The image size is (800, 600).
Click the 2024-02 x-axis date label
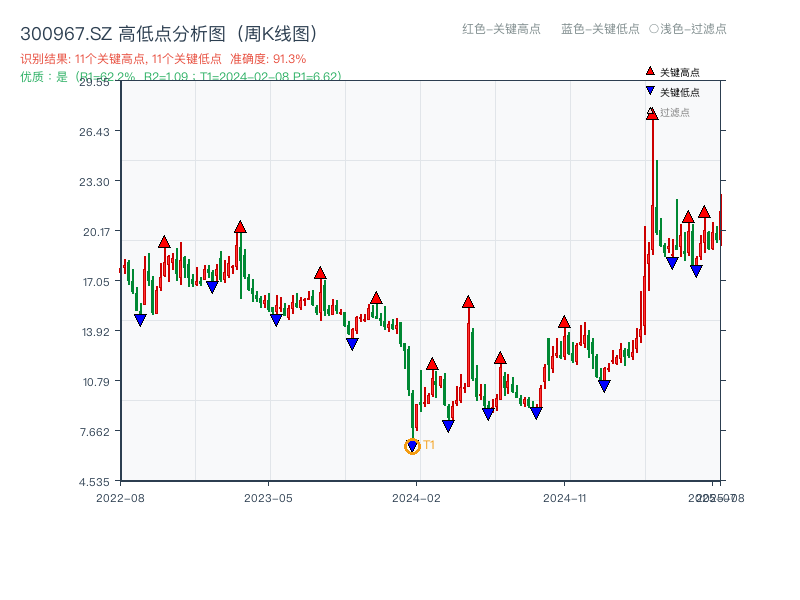[x=416, y=498]
